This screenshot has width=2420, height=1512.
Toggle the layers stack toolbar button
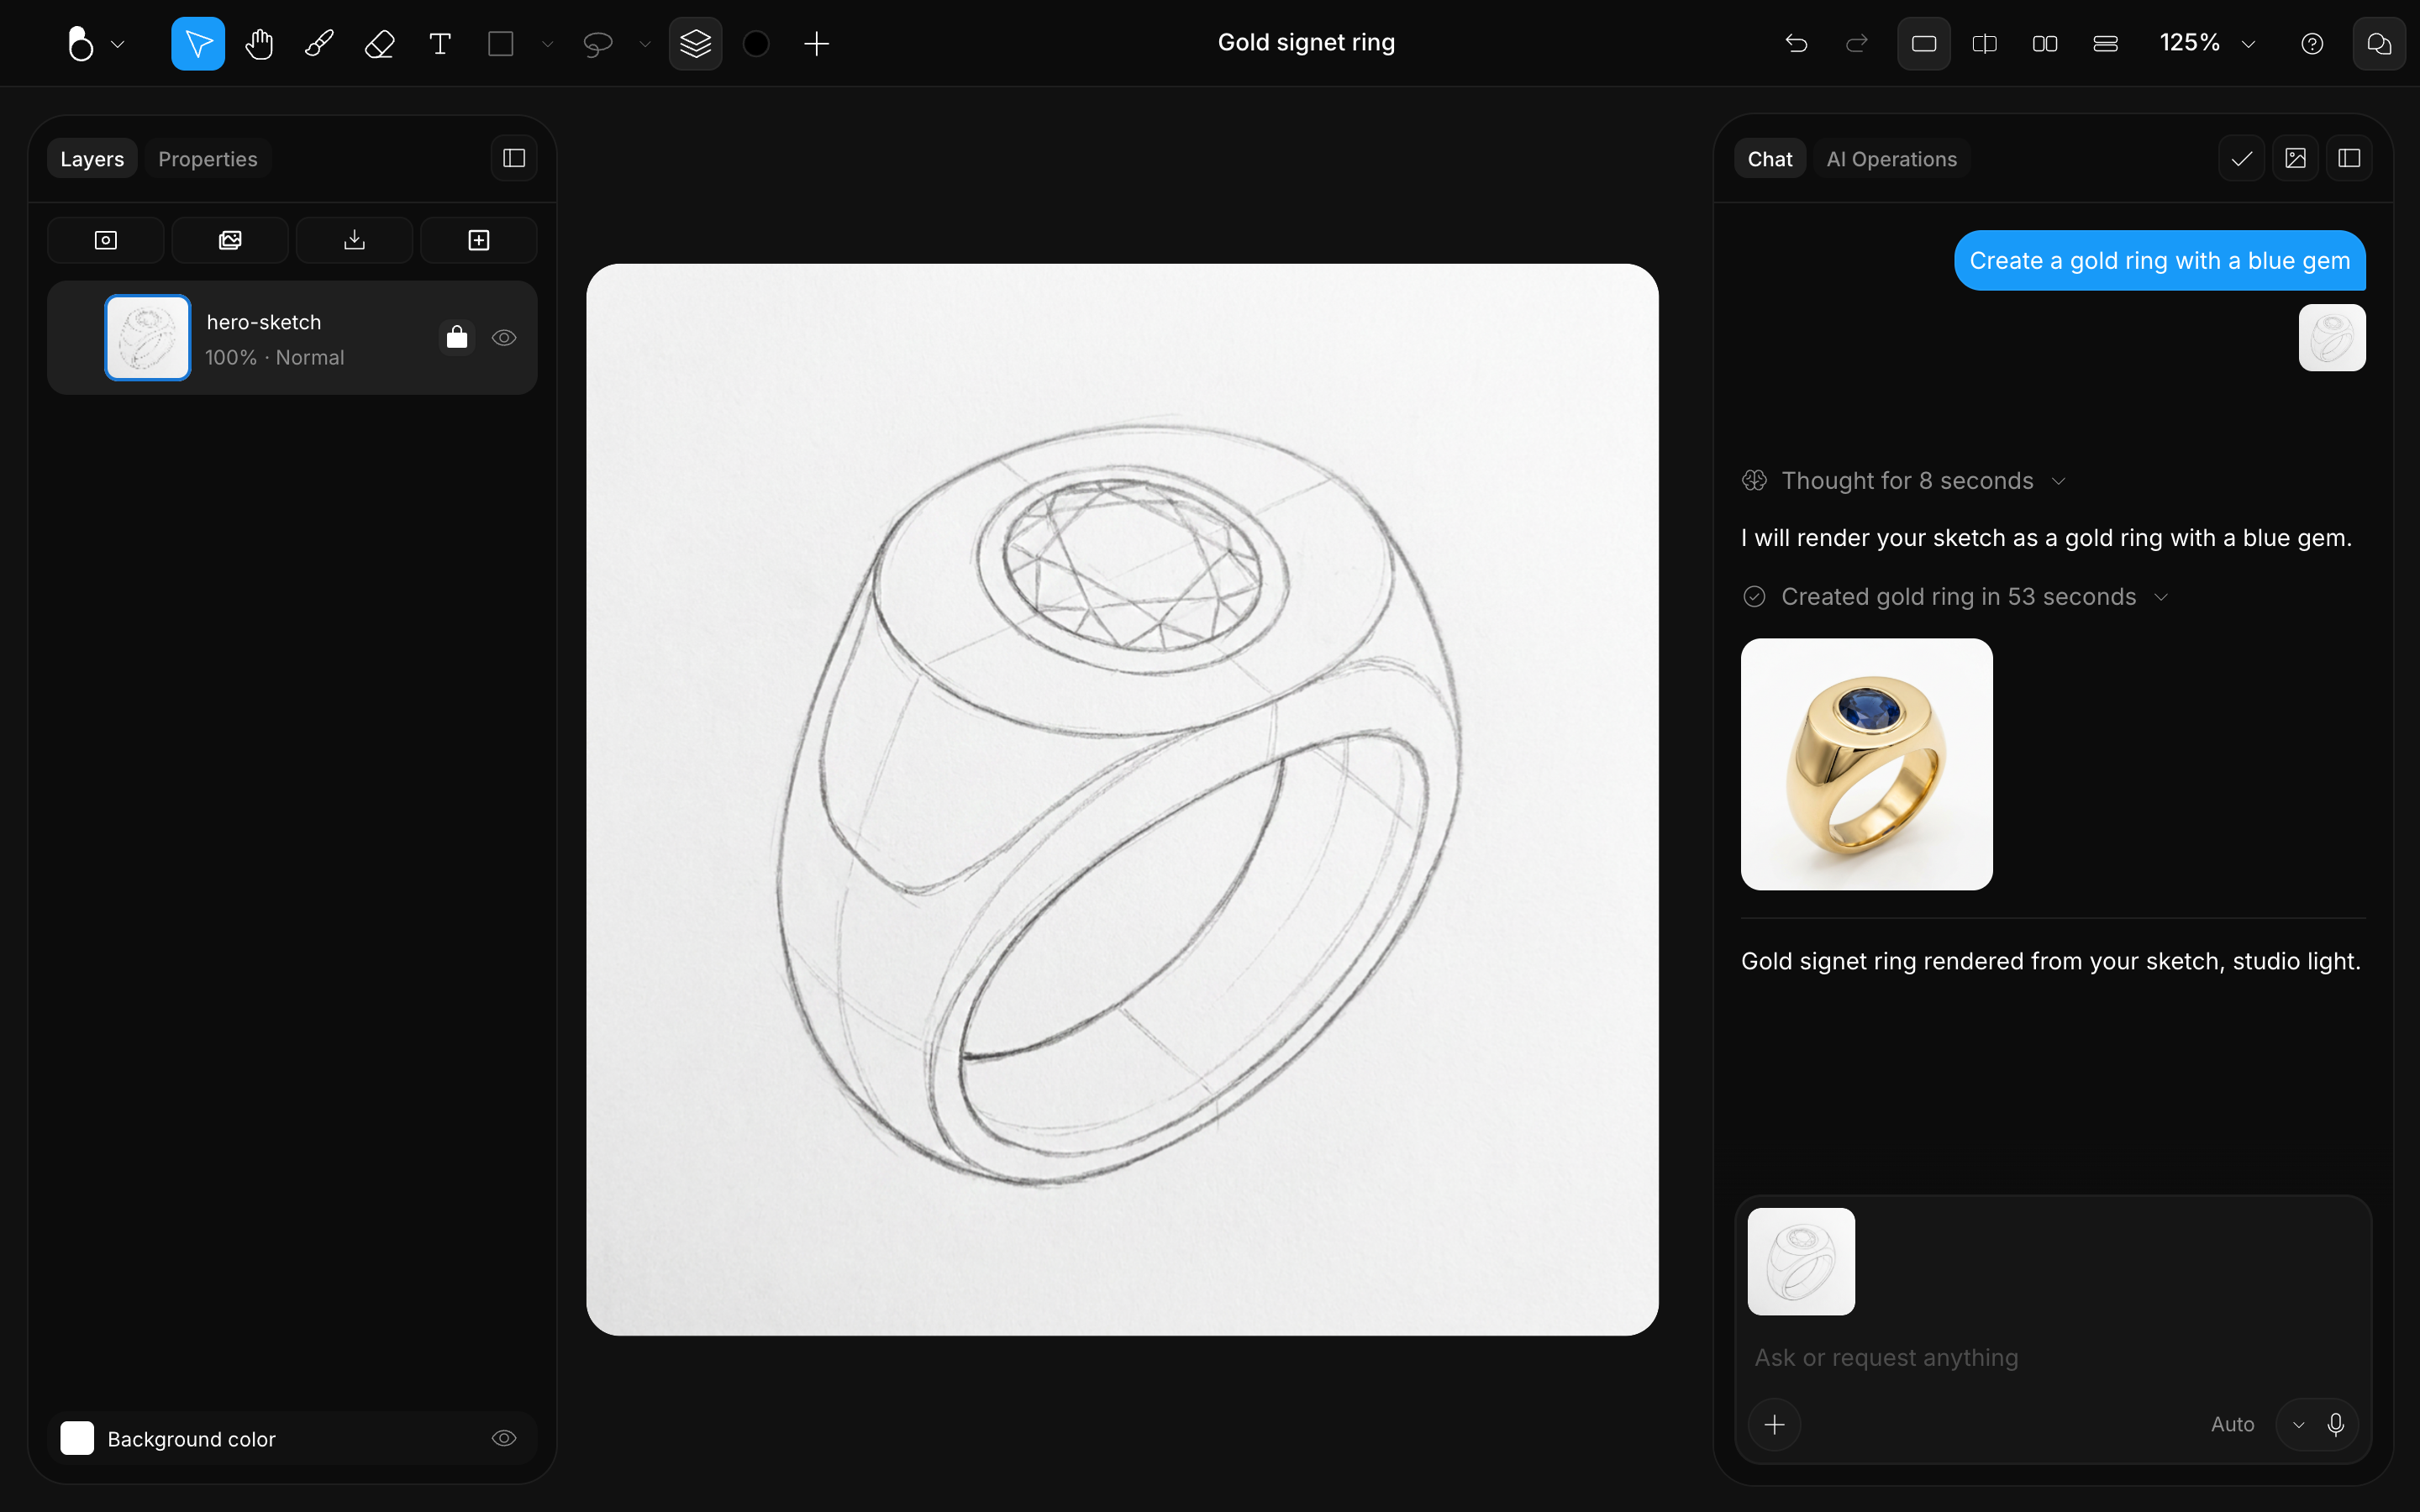[696, 44]
